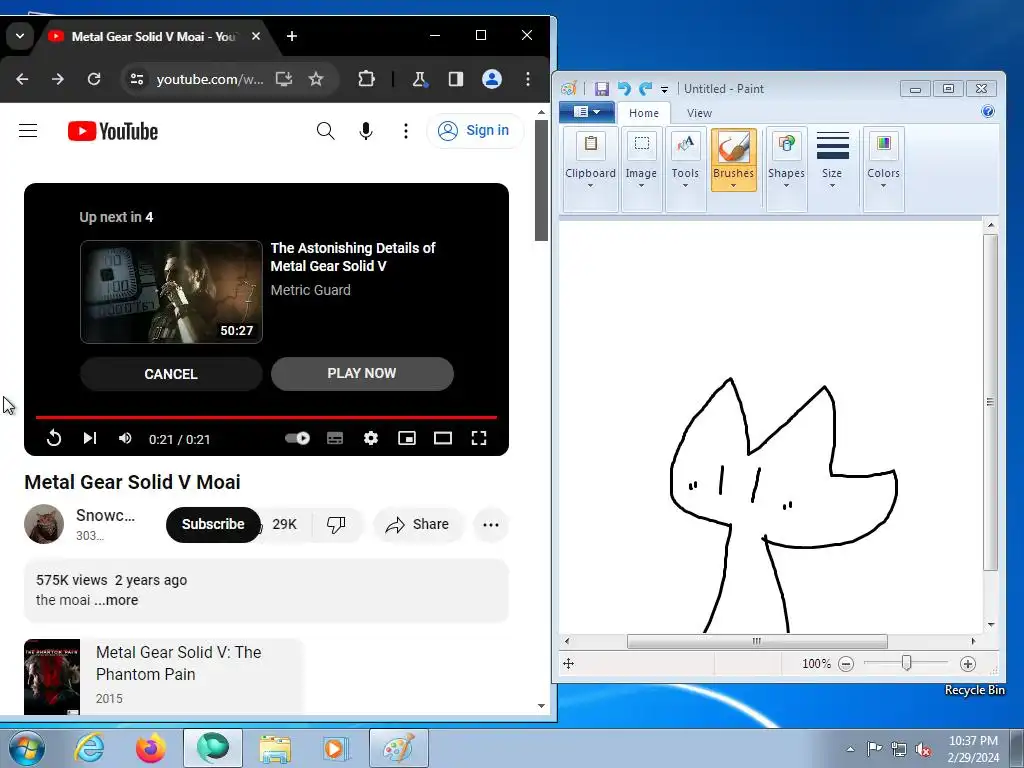Open Chrome Labs flask icon
Image resolution: width=1024 pixels, height=768 pixels.
click(419, 79)
